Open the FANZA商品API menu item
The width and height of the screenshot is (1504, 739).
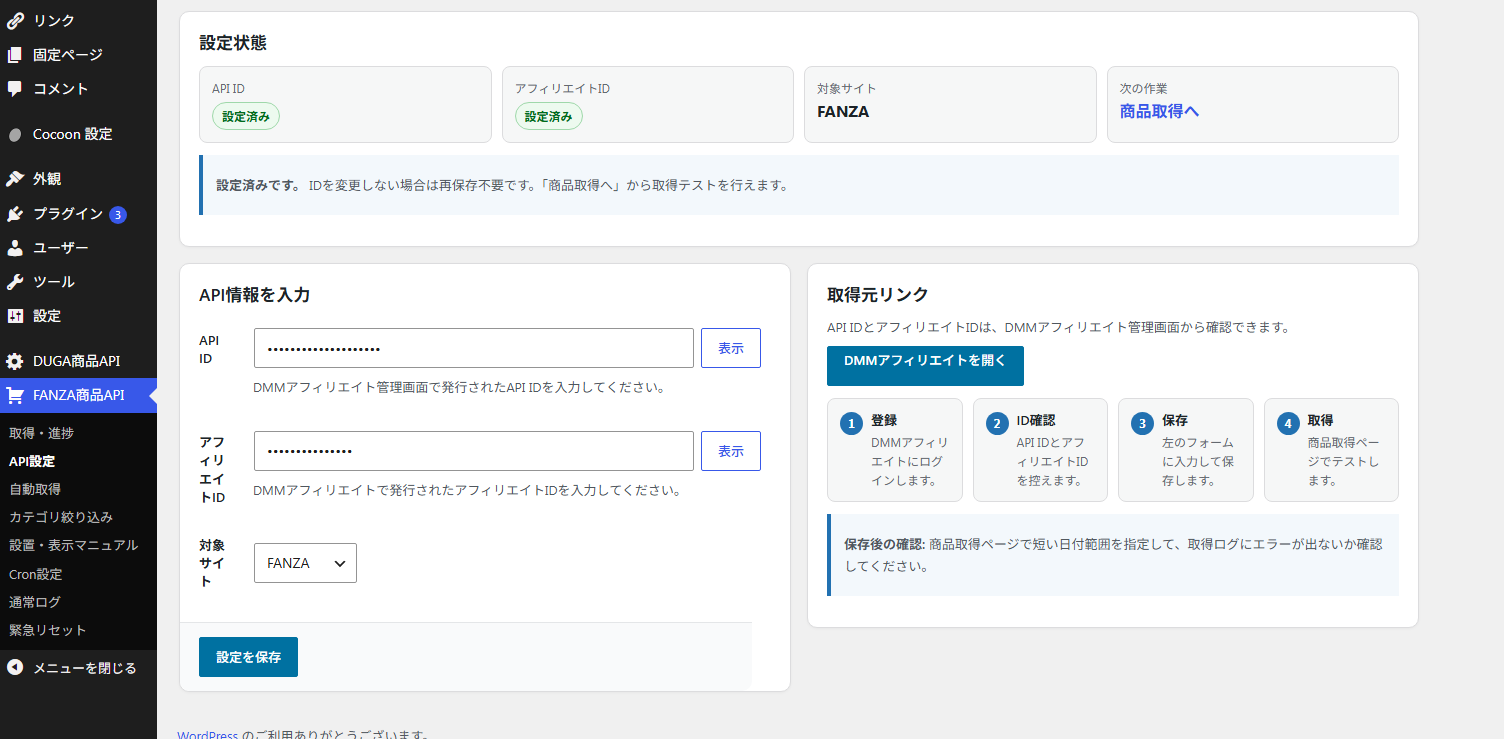pyautogui.click(x=78, y=395)
